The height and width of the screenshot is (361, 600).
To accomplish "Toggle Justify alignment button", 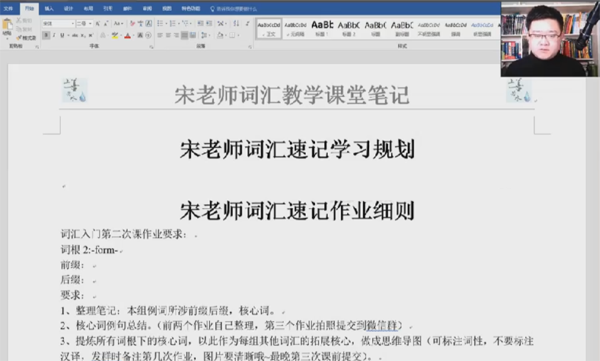I will pyautogui.click(x=184, y=35).
